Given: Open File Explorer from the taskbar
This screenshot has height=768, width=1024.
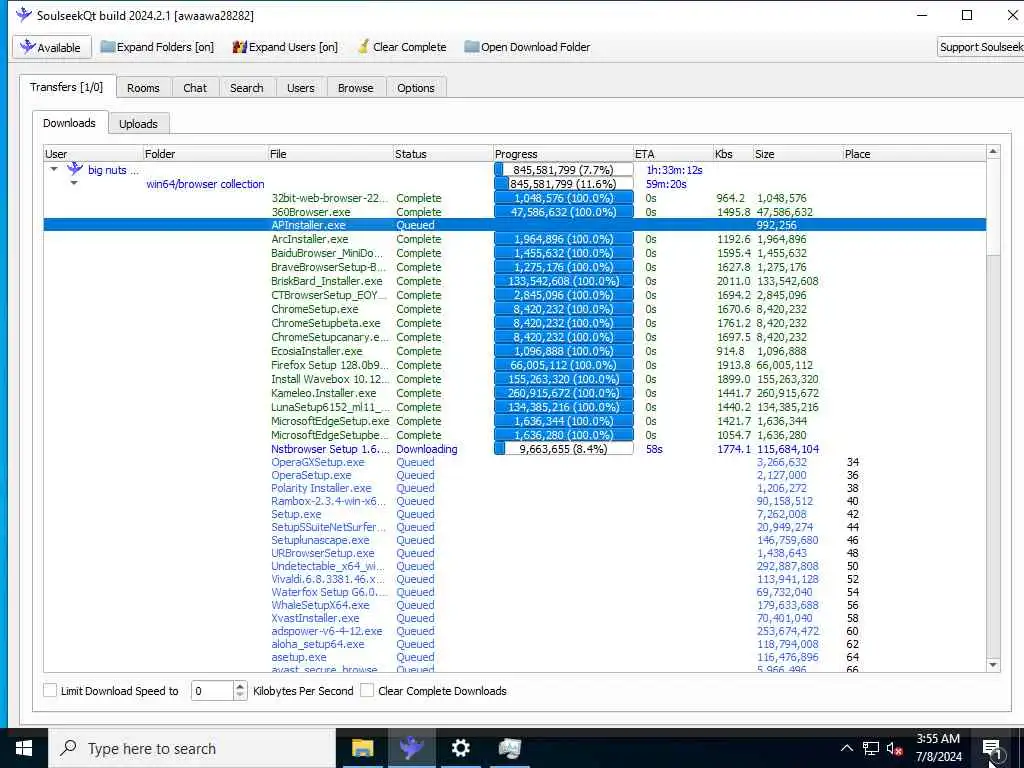Looking at the screenshot, I should 362,748.
